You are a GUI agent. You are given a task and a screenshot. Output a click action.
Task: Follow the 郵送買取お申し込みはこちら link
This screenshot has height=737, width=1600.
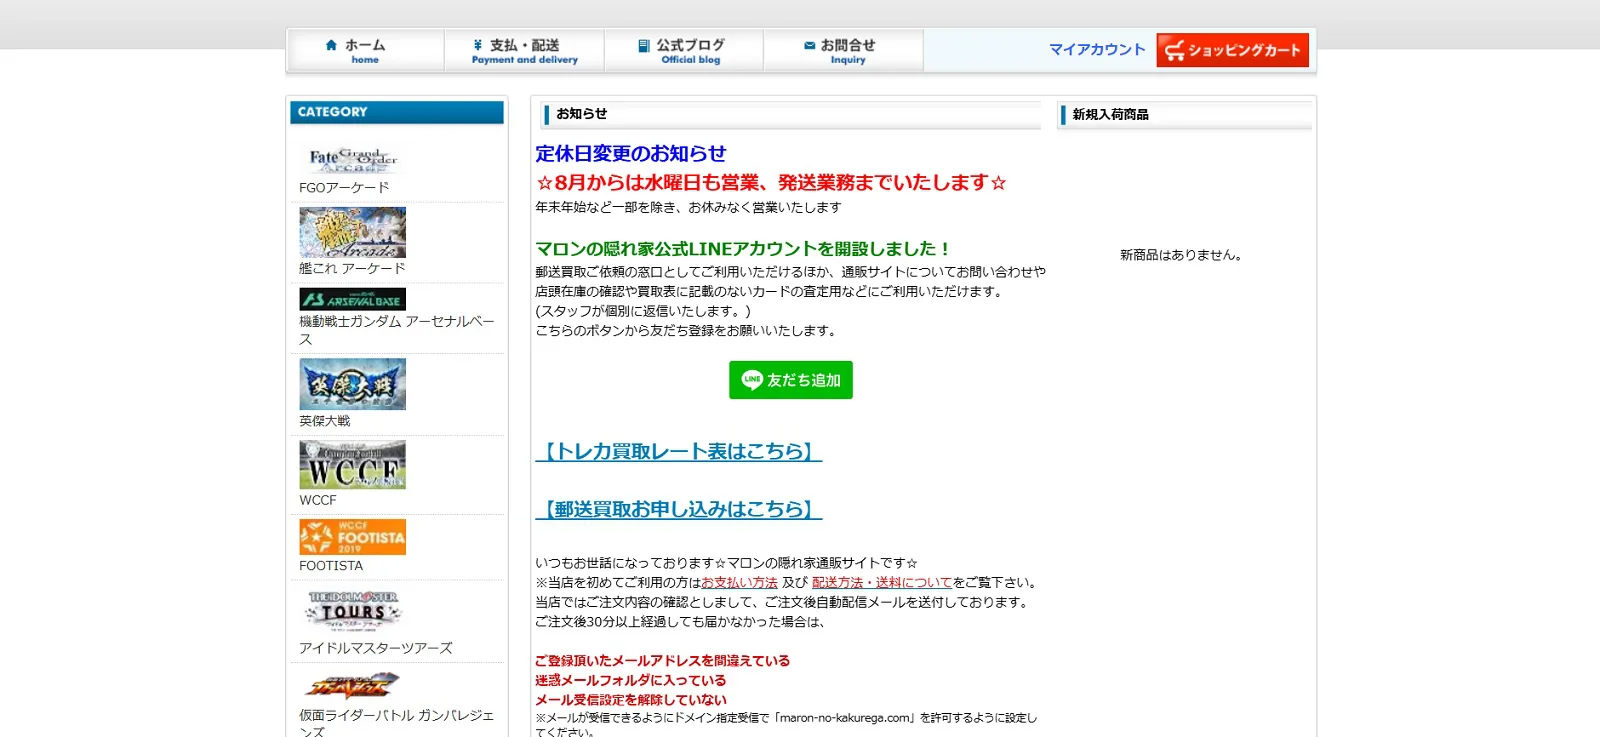[678, 510]
